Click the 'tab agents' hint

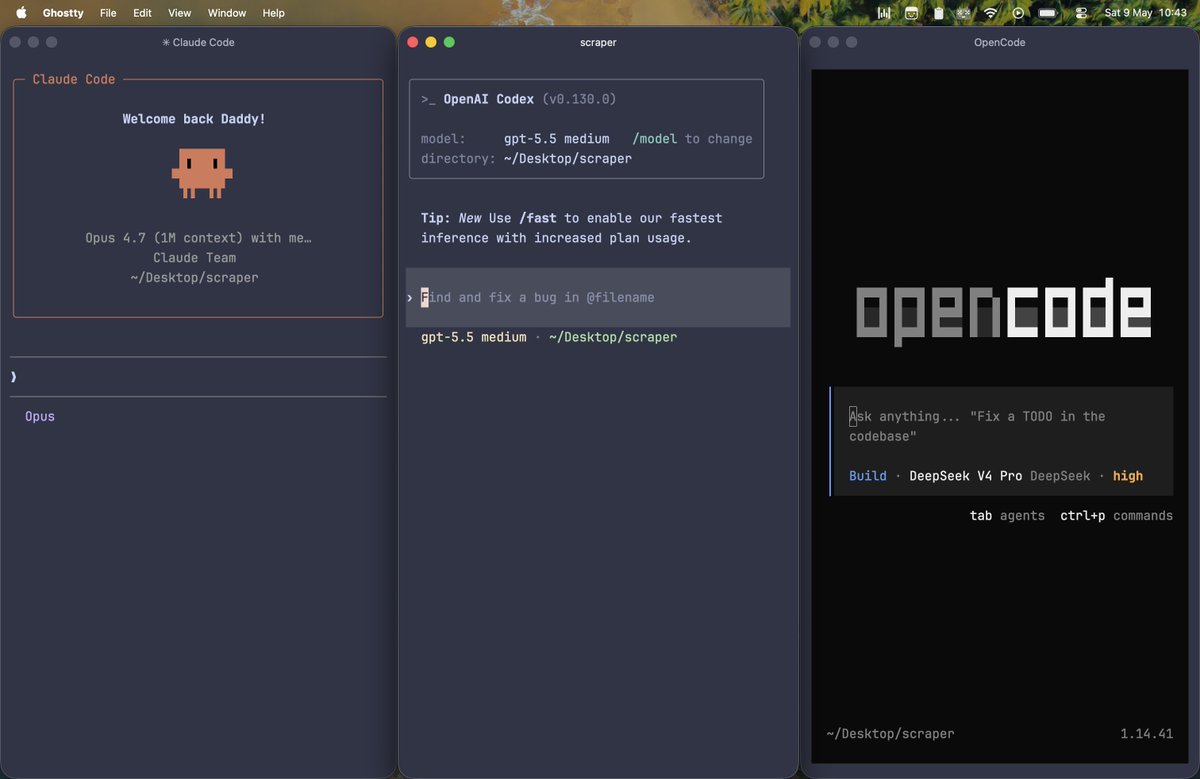[1007, 516]
